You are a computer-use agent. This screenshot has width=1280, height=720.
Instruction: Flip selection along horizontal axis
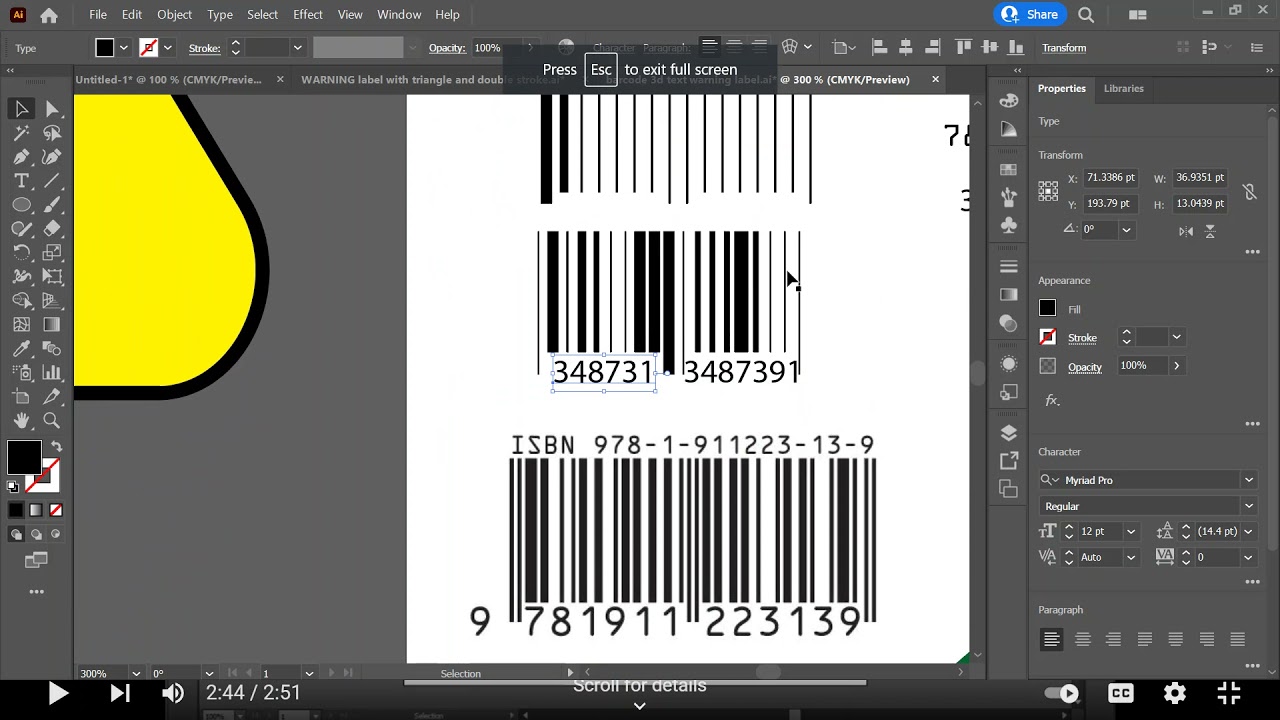(x=1186, y=231)
